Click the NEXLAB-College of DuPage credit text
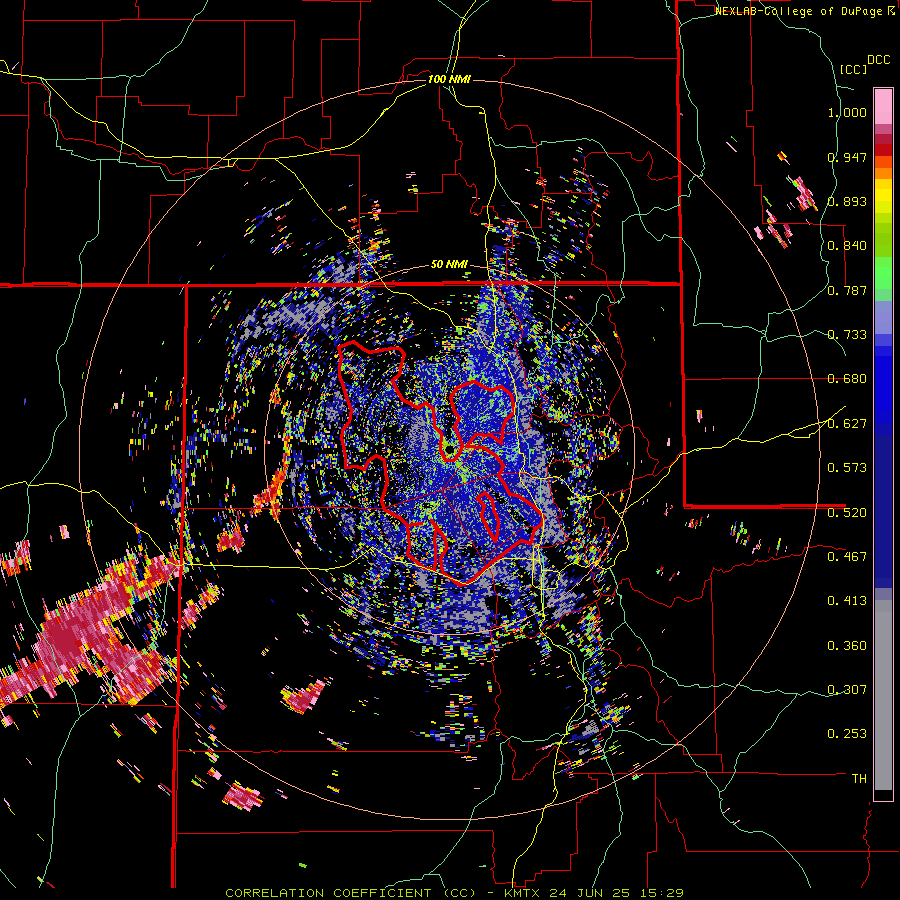 [x=801, y=11]
